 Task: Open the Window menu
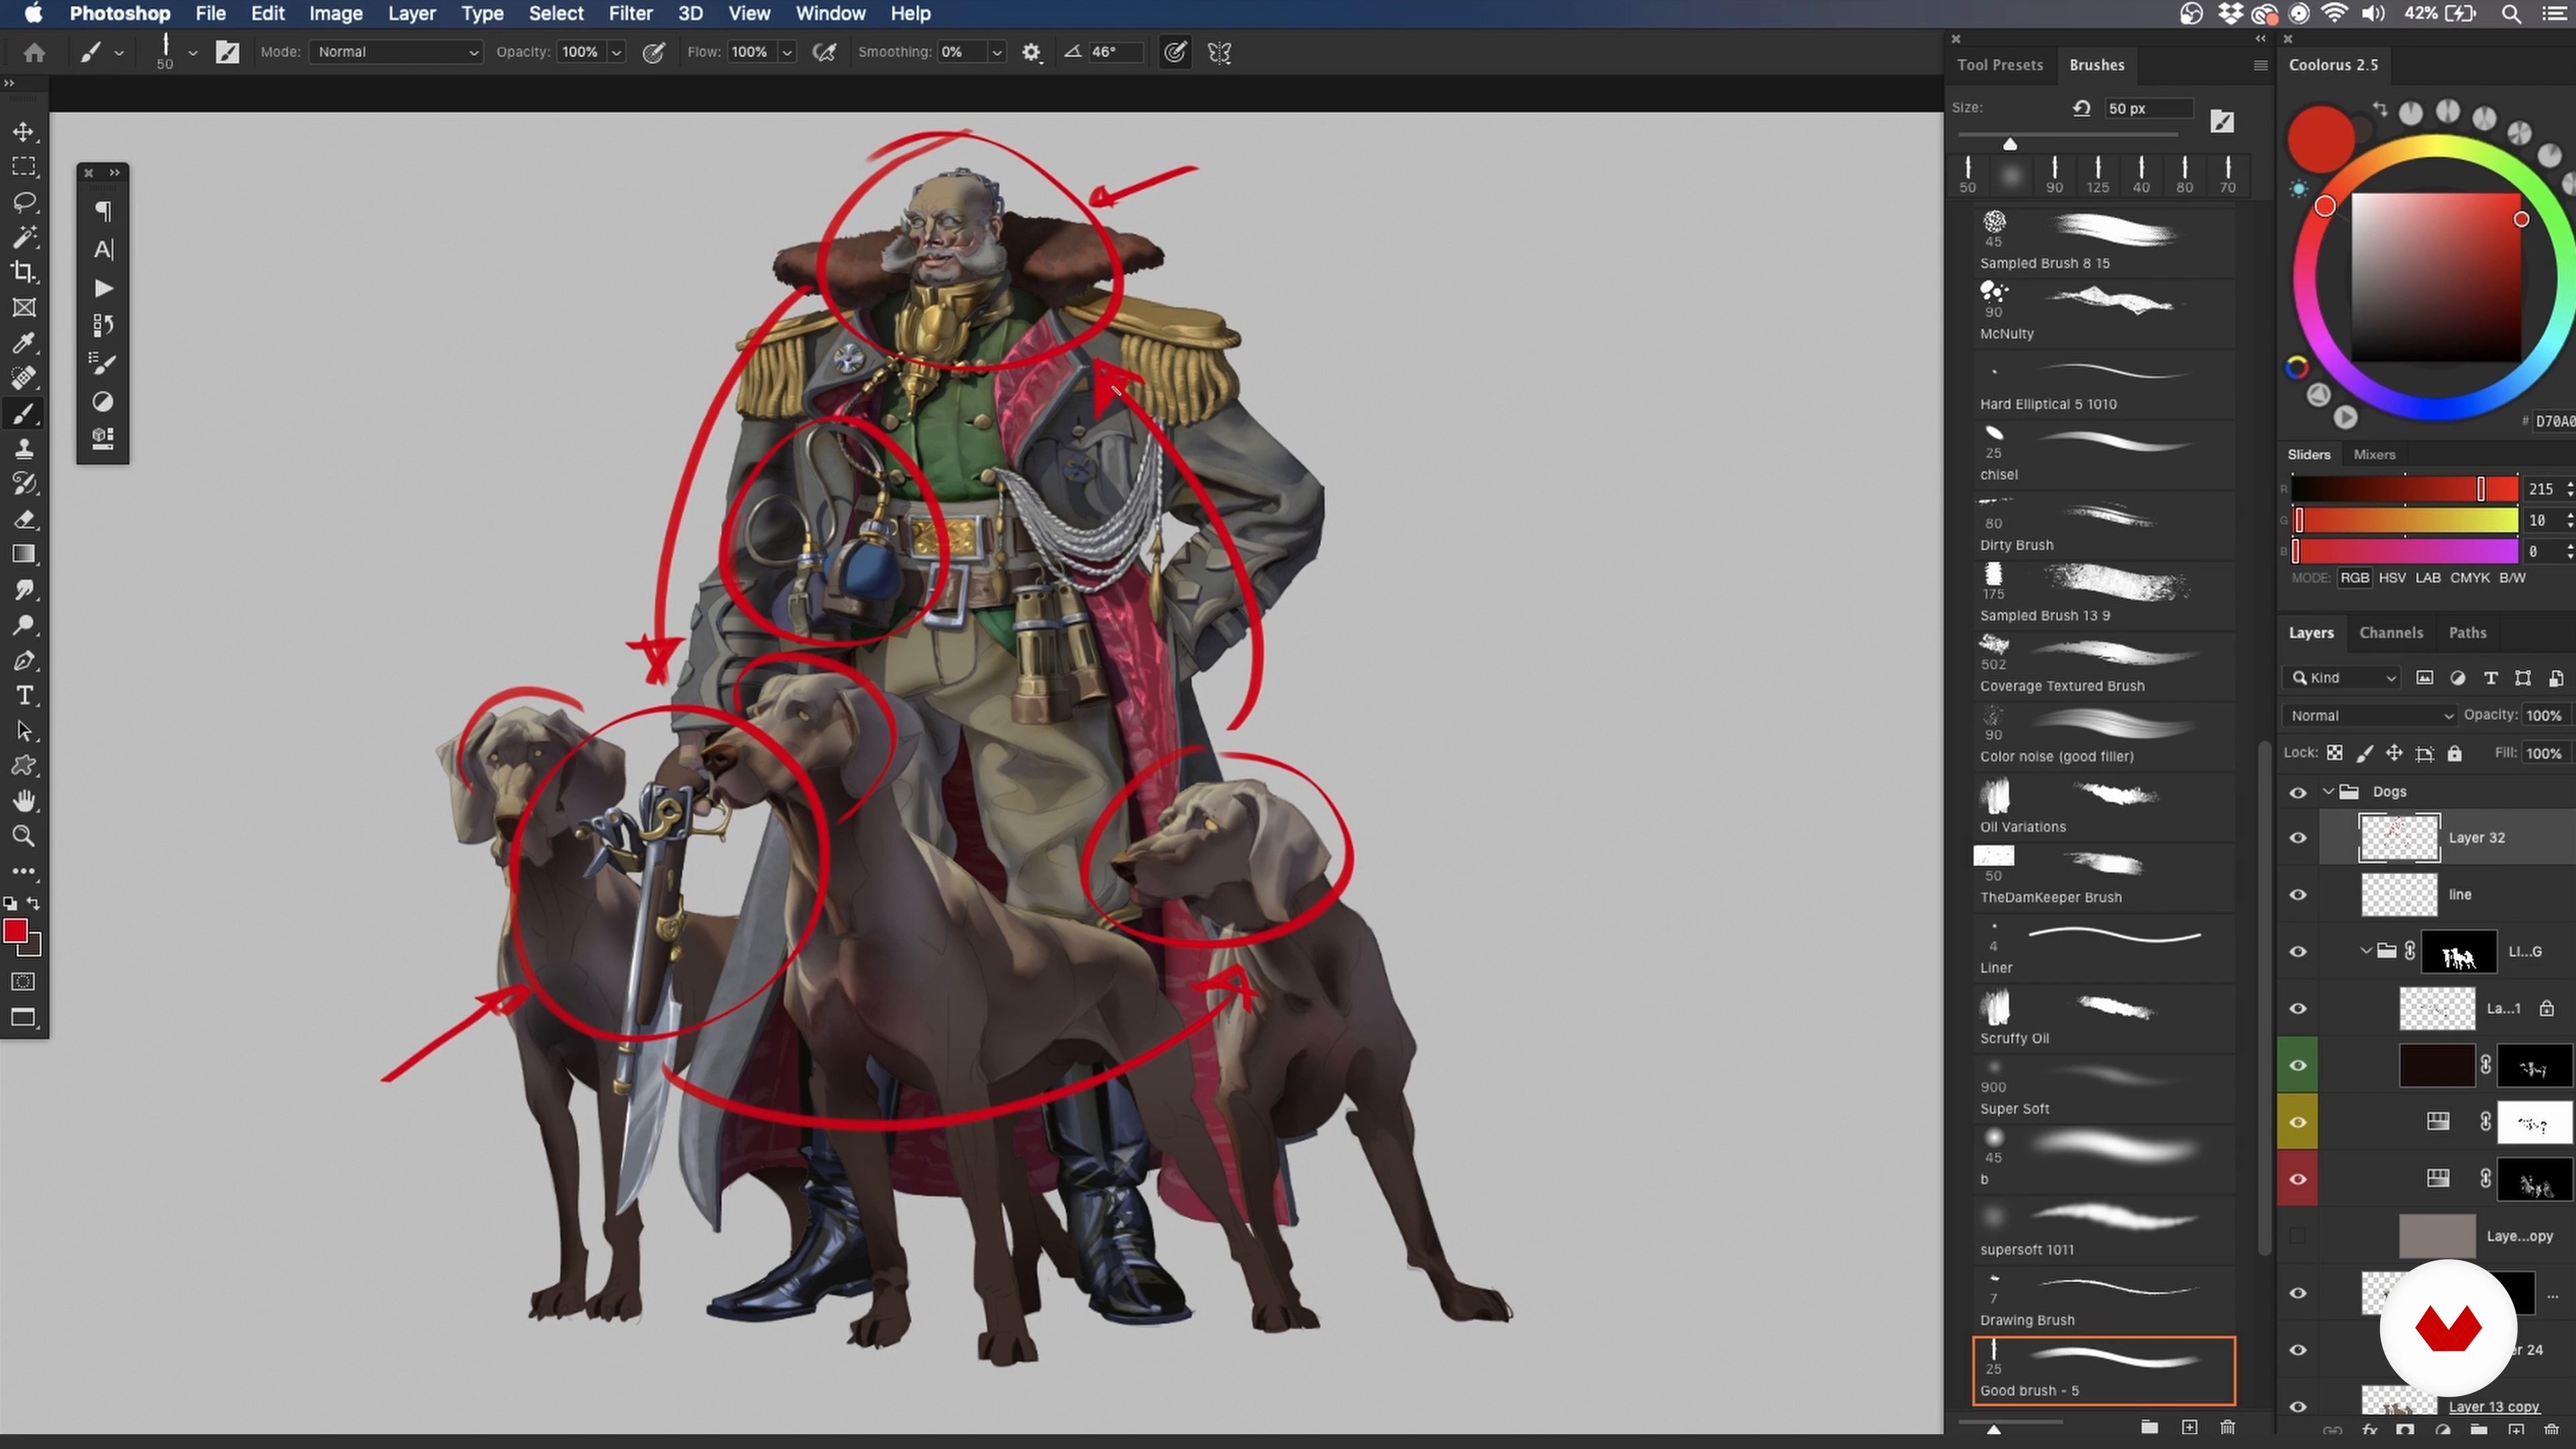pos(830,13)
